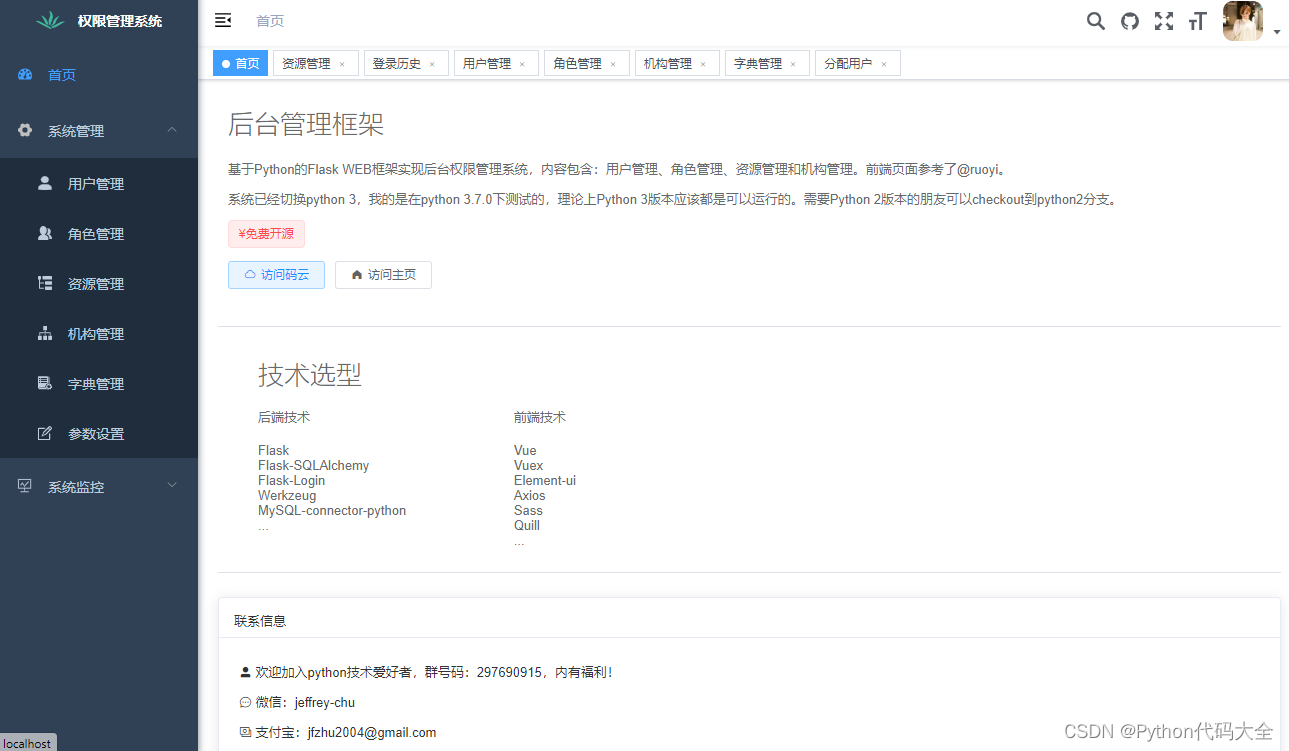Click the 角色管理 people icon
The height and width of the screenshot is (751, 1289).
(45, 234)
